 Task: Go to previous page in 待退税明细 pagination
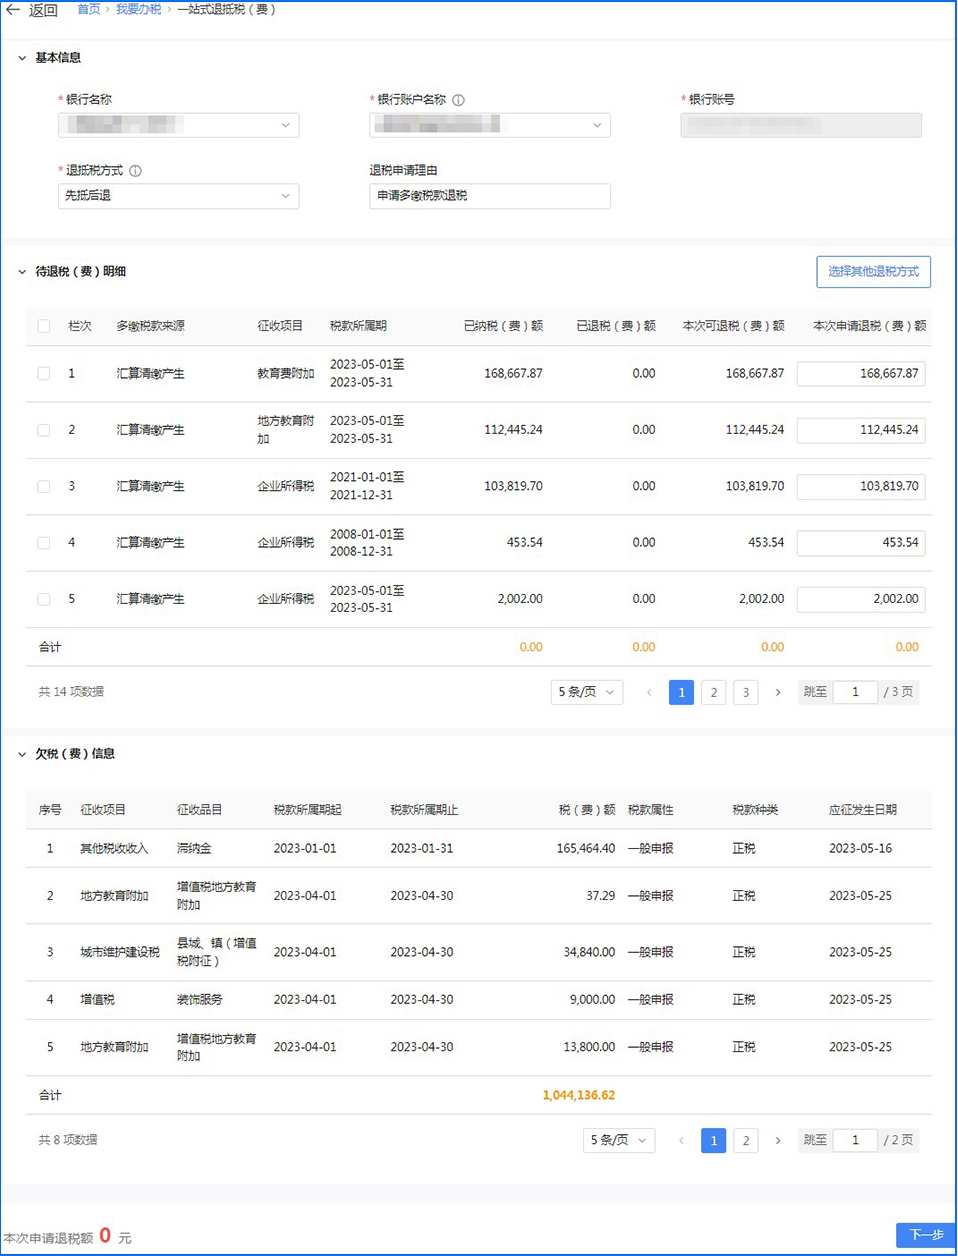click(649, 692)
